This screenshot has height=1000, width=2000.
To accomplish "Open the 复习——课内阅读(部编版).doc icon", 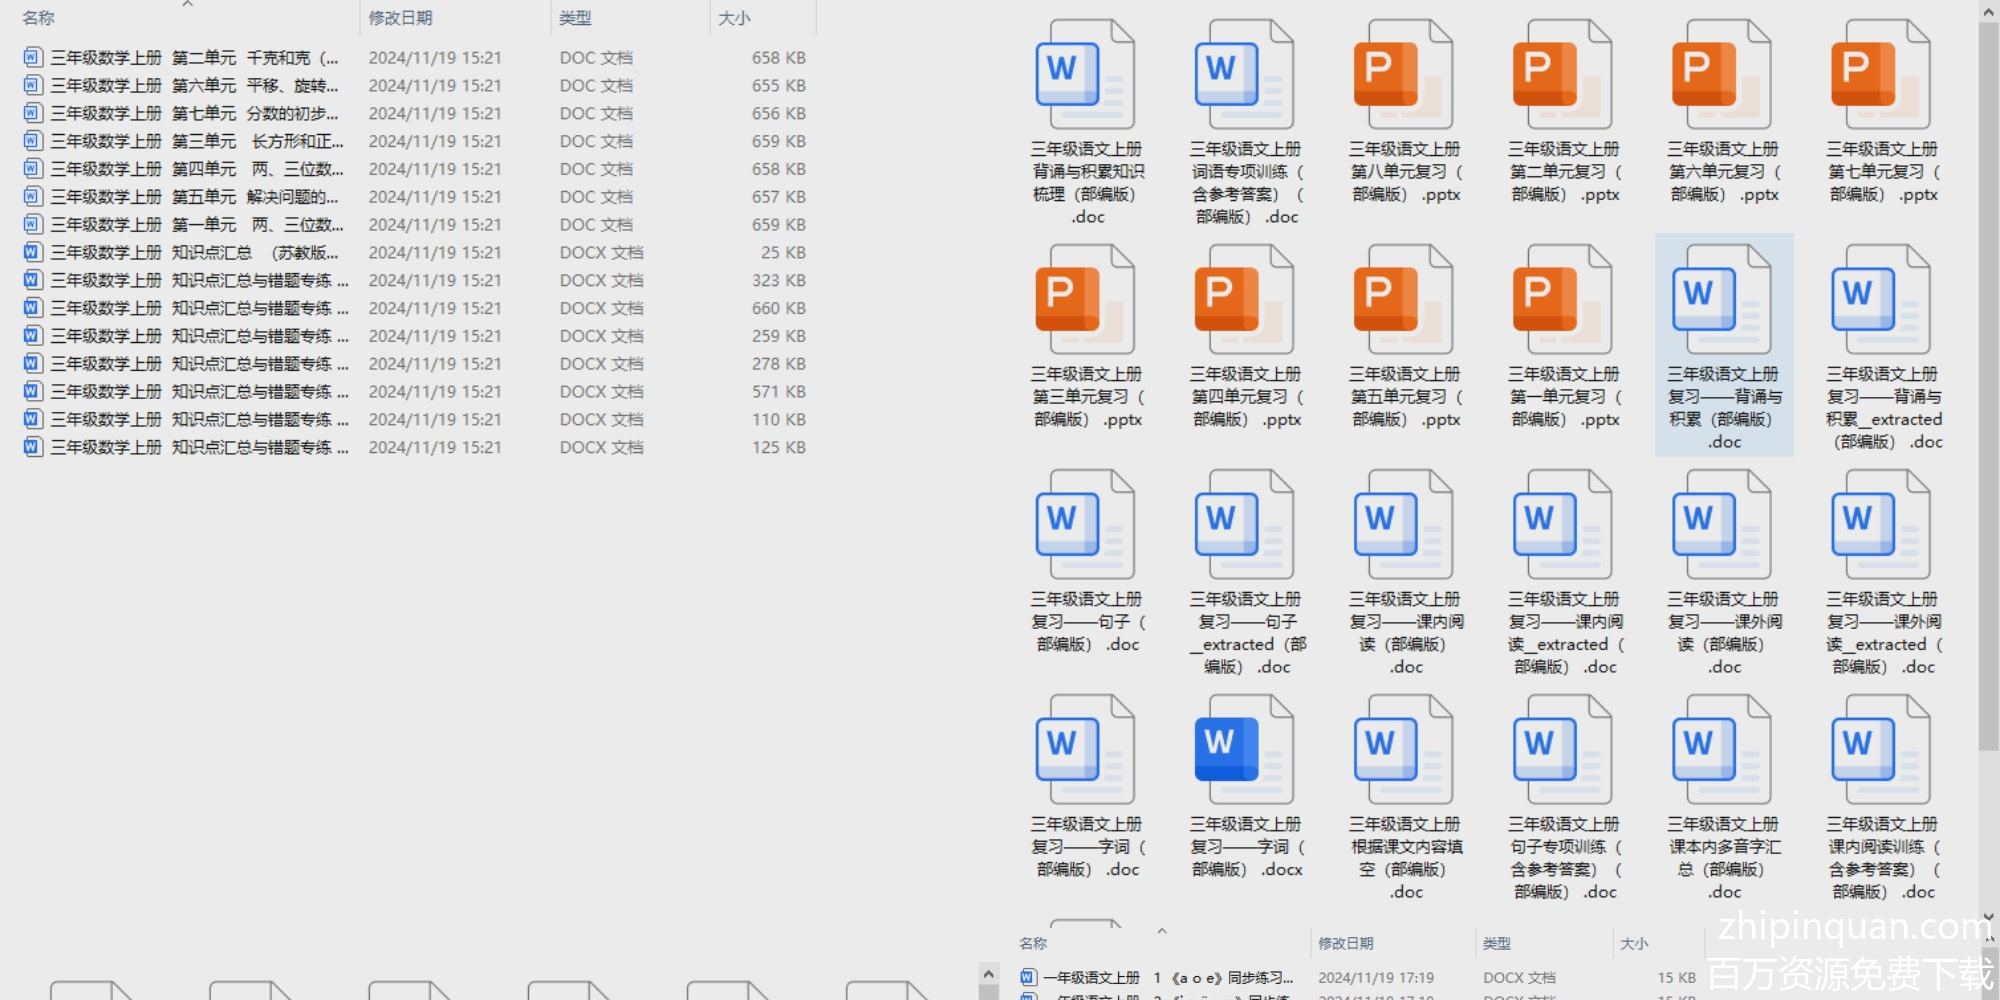I will click(1404, 525).
